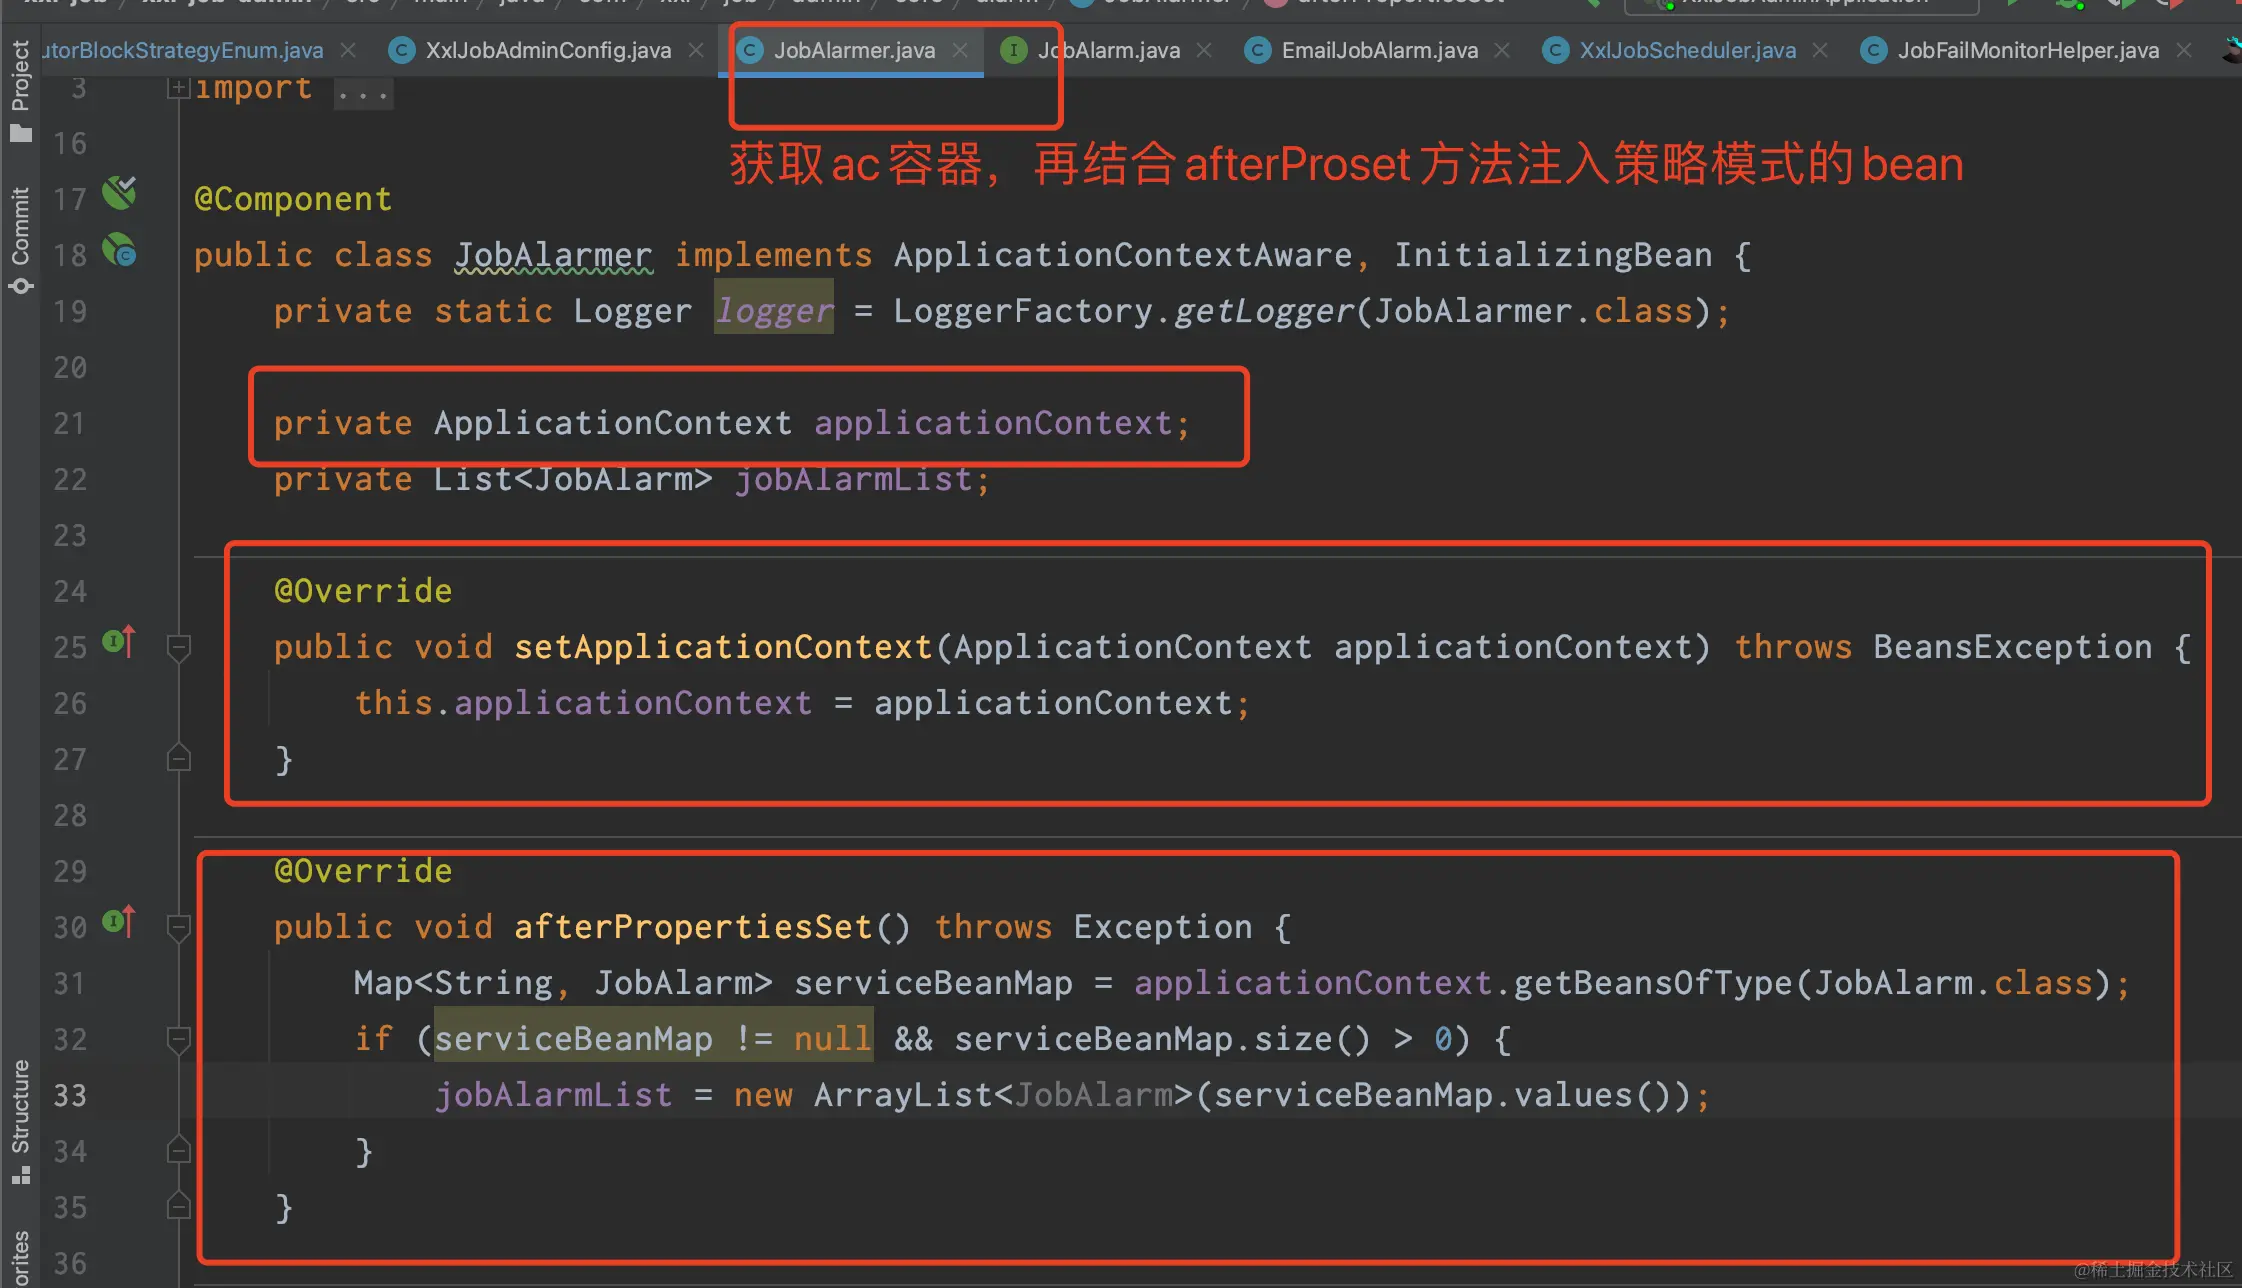Switch to the JobAlarm.java tab
Viewport: 2242px width, 1288px height.
pyautogui.click(x=1108, y=50)
